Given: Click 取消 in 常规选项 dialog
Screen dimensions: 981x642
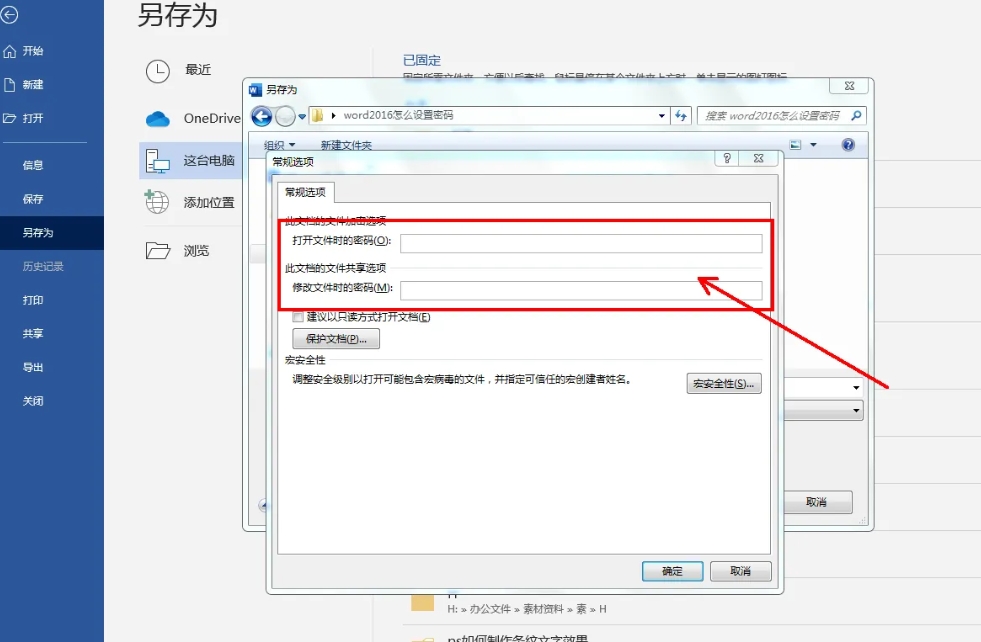Looking at the screenshot, I should (741, 571).
